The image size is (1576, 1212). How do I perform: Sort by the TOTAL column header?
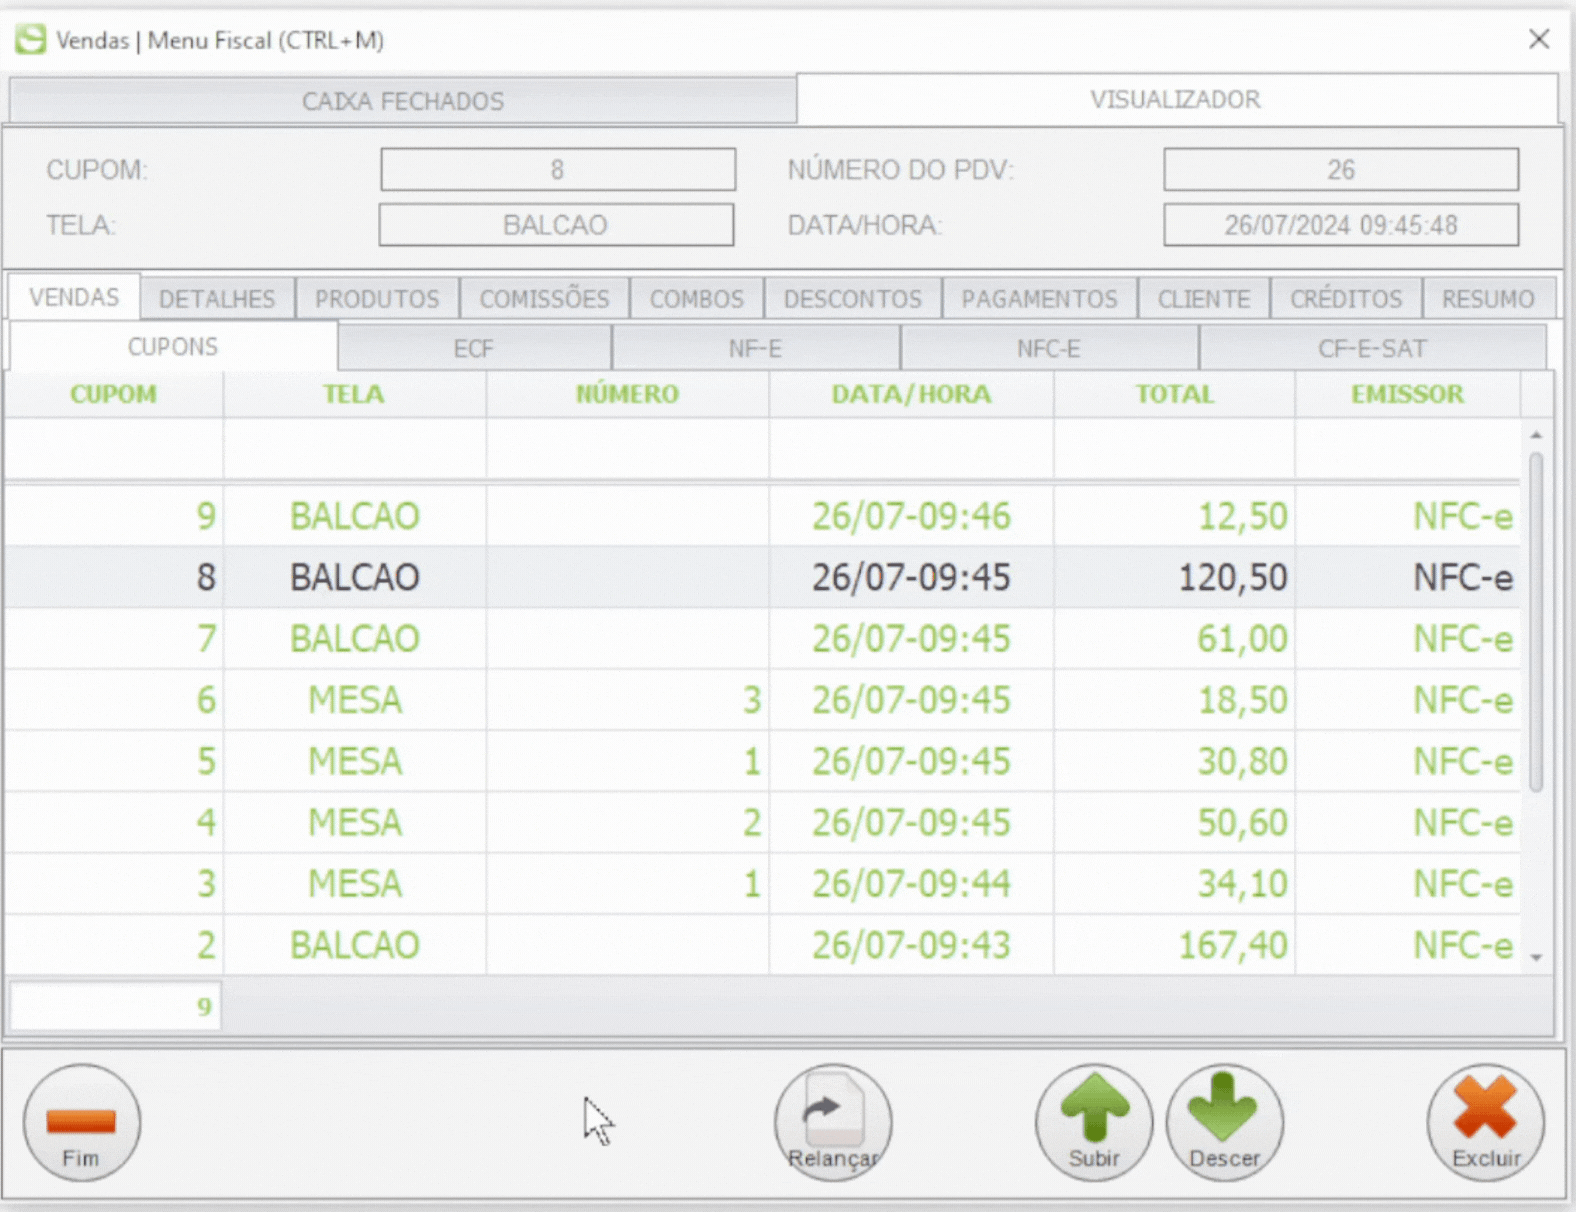pyautogui.click(x=1174, y=394)
